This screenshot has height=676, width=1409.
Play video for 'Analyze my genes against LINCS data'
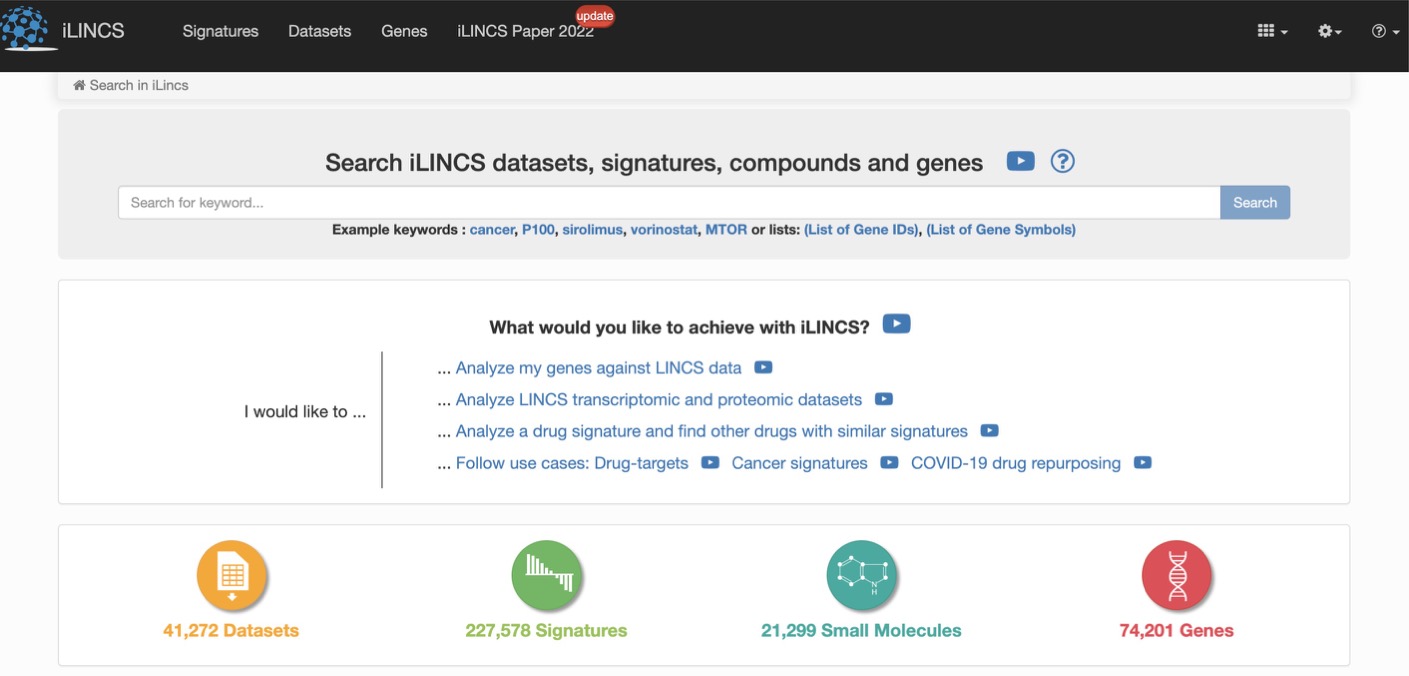[x=763, y=367]
